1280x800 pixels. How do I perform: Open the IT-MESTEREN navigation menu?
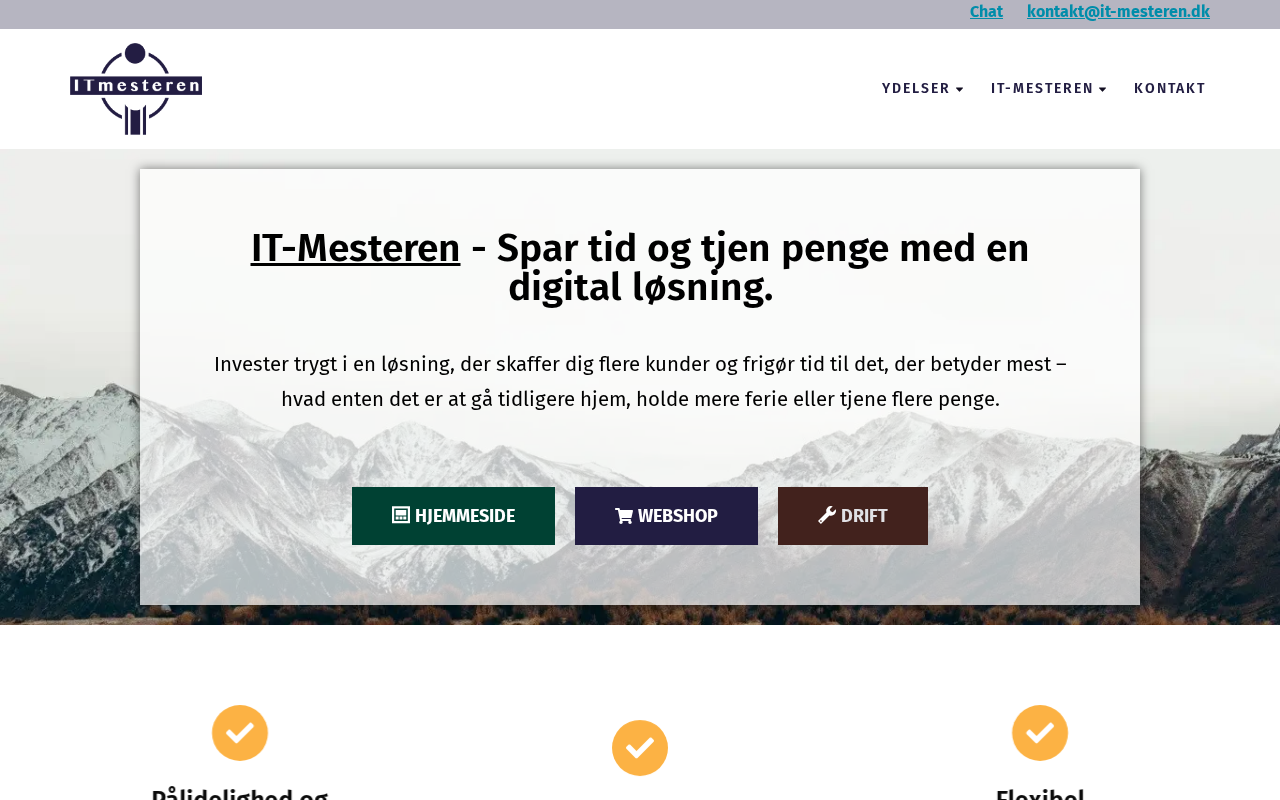1049,89
